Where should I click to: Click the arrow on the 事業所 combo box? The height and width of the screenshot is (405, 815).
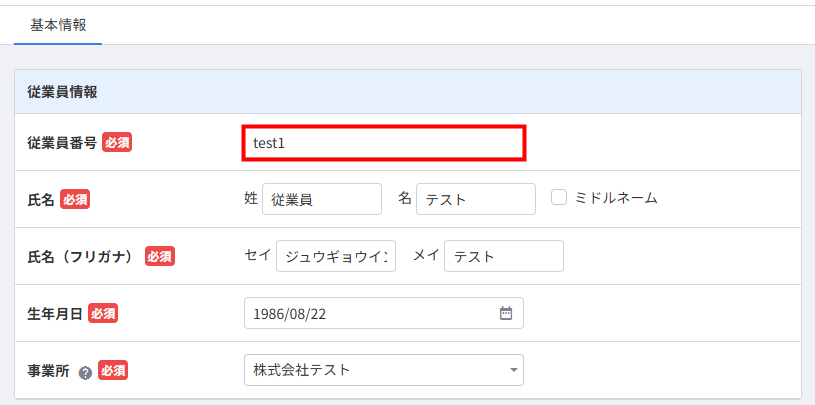point(513,371)
